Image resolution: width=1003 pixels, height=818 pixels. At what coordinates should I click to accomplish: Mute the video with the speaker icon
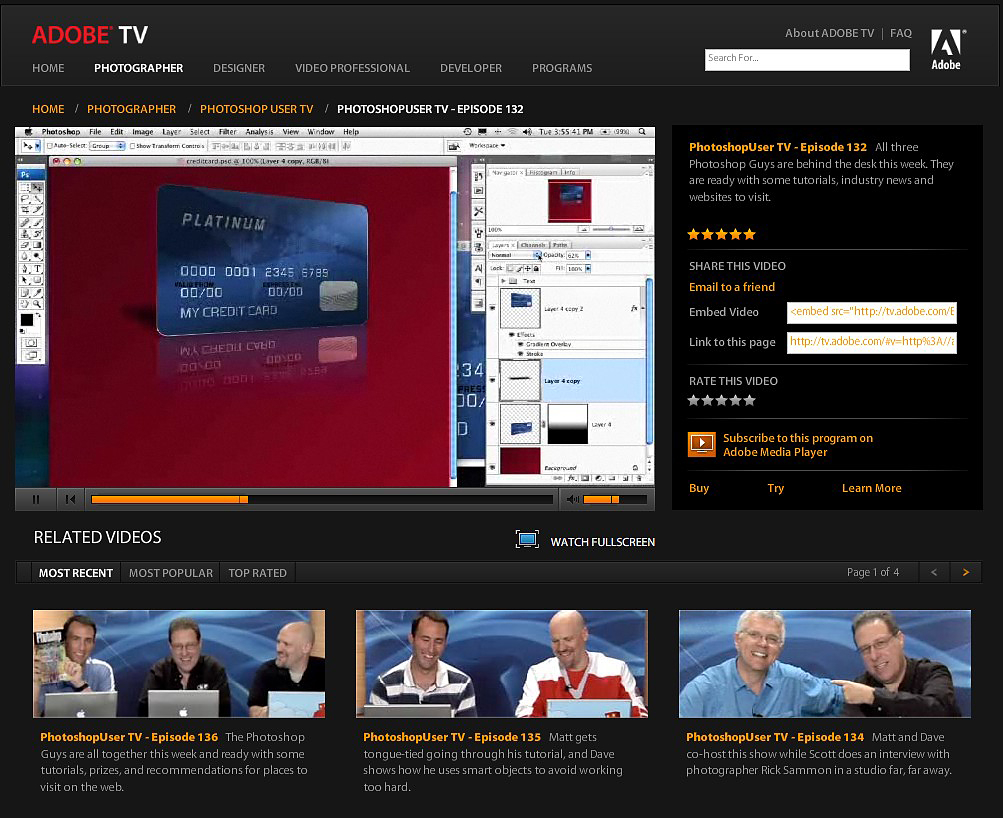point(573,499)
